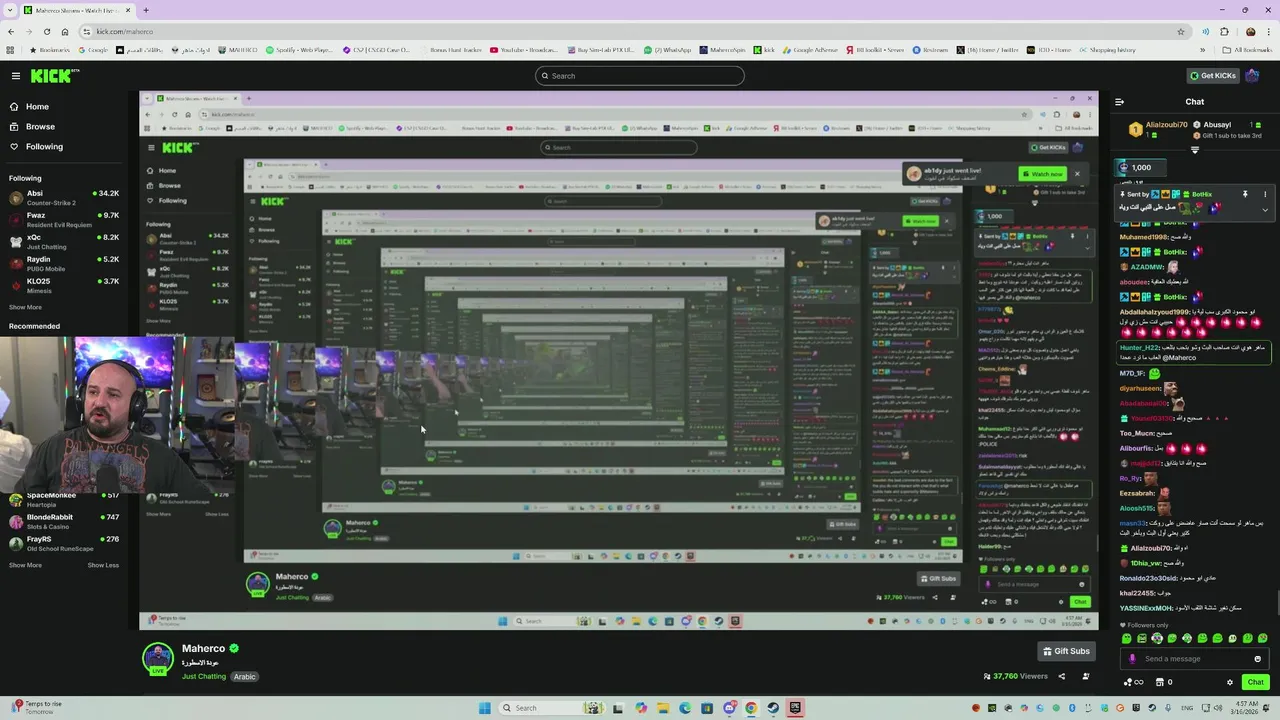Open Home in the sidebar

point(37,107)
